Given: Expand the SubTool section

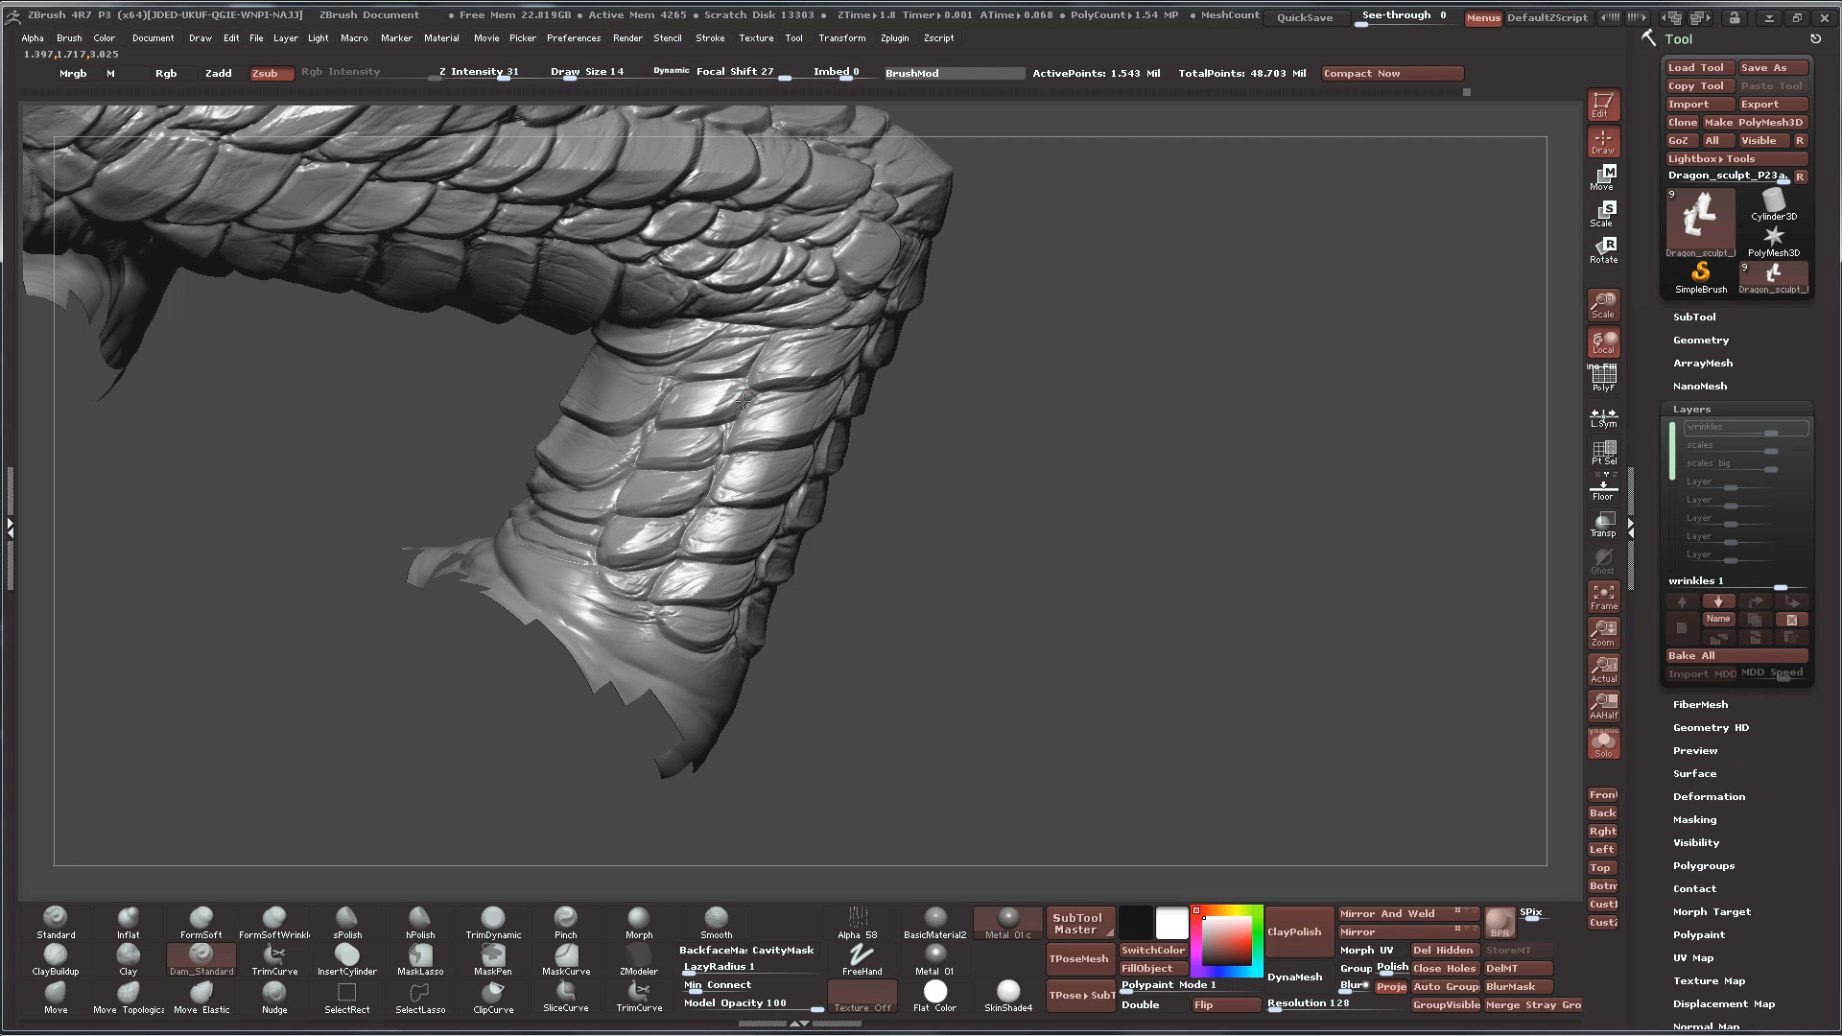Looking at the screenshot, I should click(1694, 317).
